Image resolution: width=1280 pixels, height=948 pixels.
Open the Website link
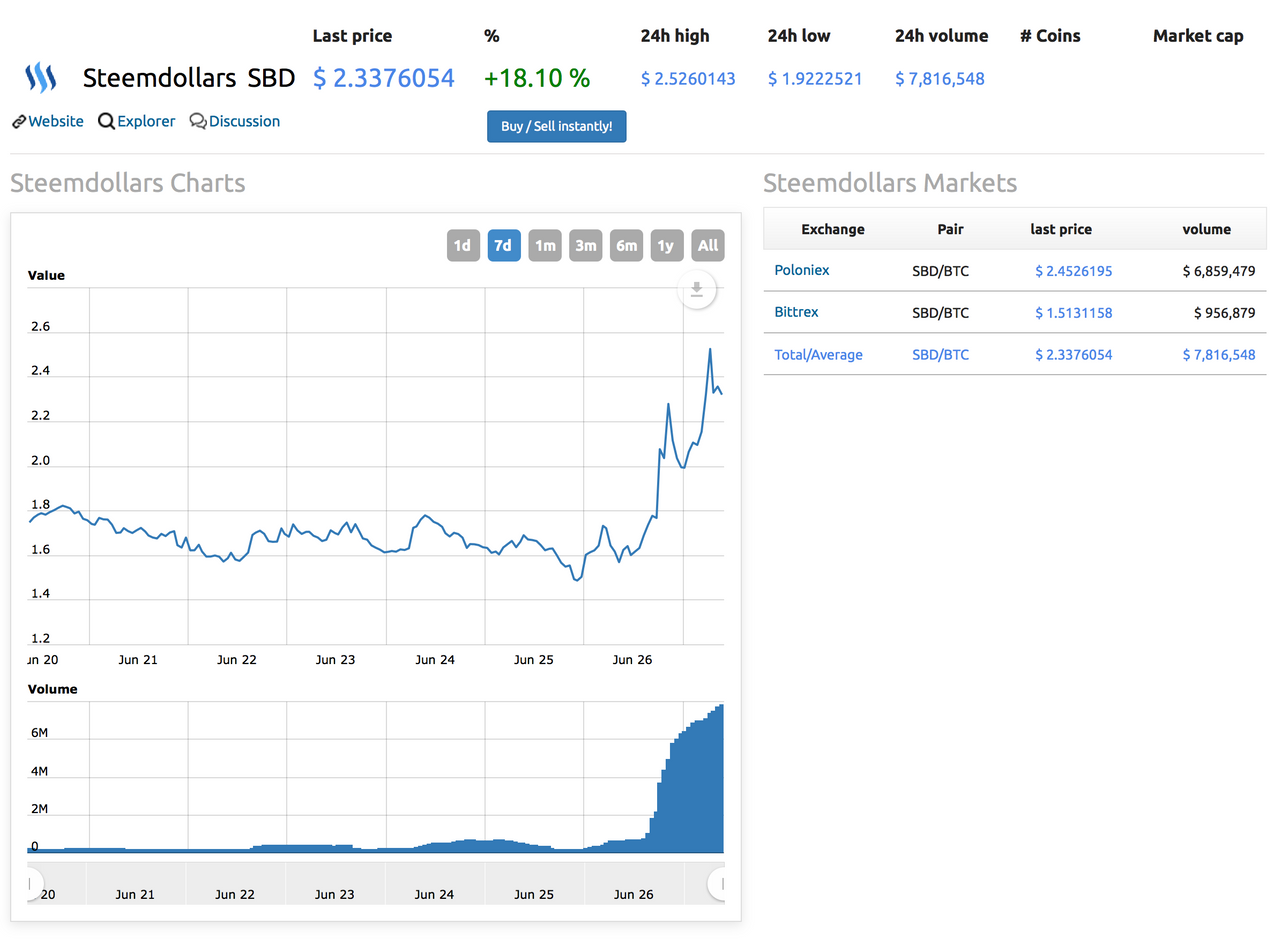tap(56, 121)
